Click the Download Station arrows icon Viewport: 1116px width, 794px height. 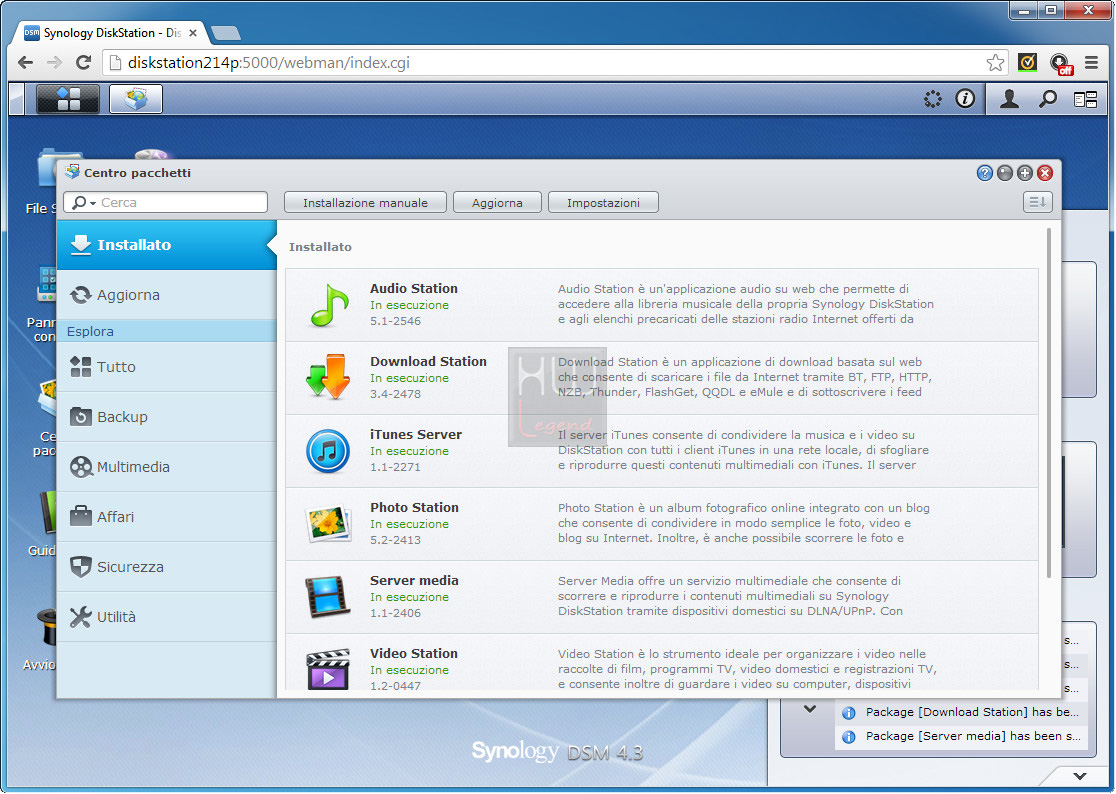point(328,376)
